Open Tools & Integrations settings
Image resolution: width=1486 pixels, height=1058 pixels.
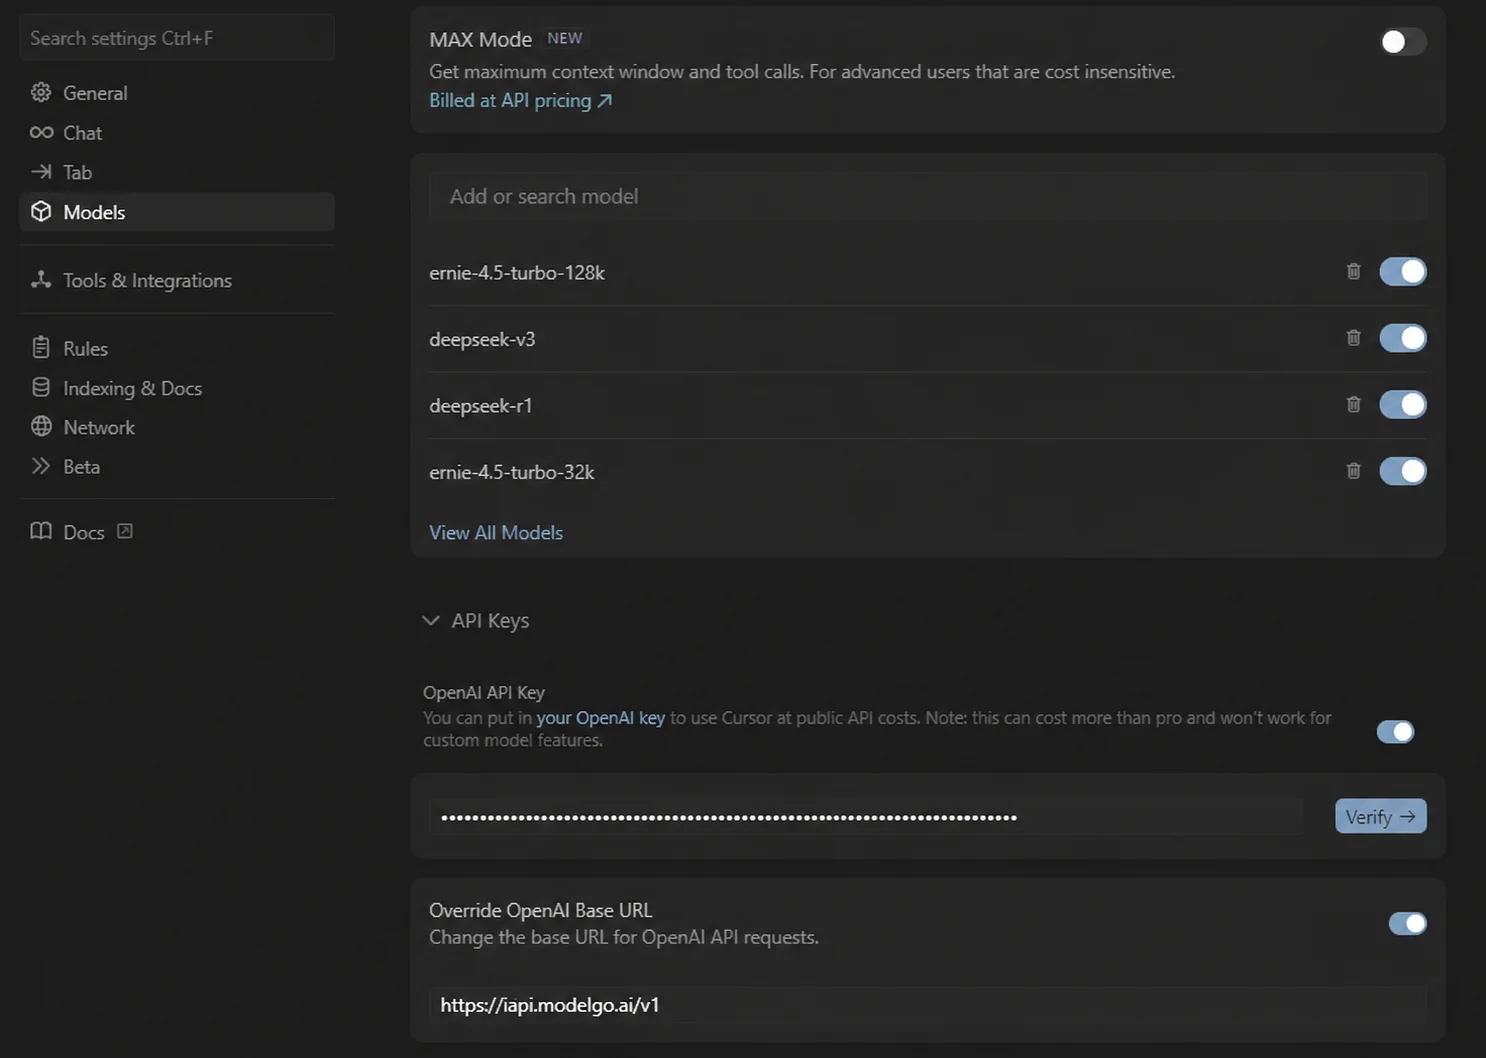(x=176, y=280)
